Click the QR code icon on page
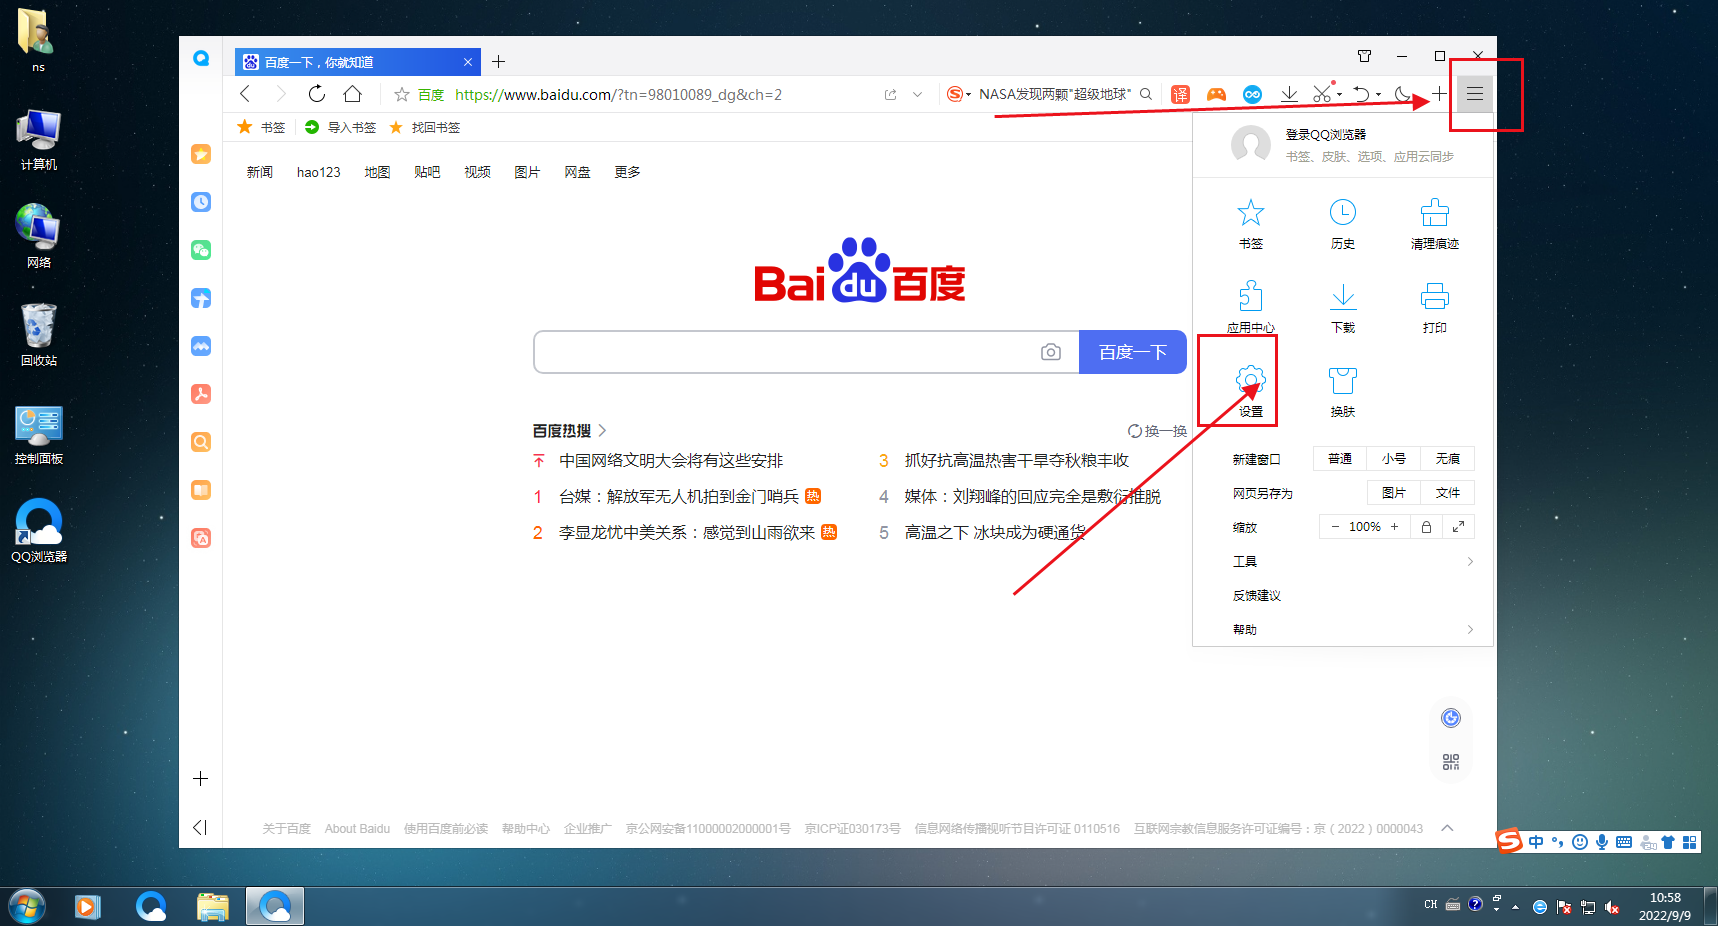Screen dimensions: 1718x926 (x=1451, y=762)
